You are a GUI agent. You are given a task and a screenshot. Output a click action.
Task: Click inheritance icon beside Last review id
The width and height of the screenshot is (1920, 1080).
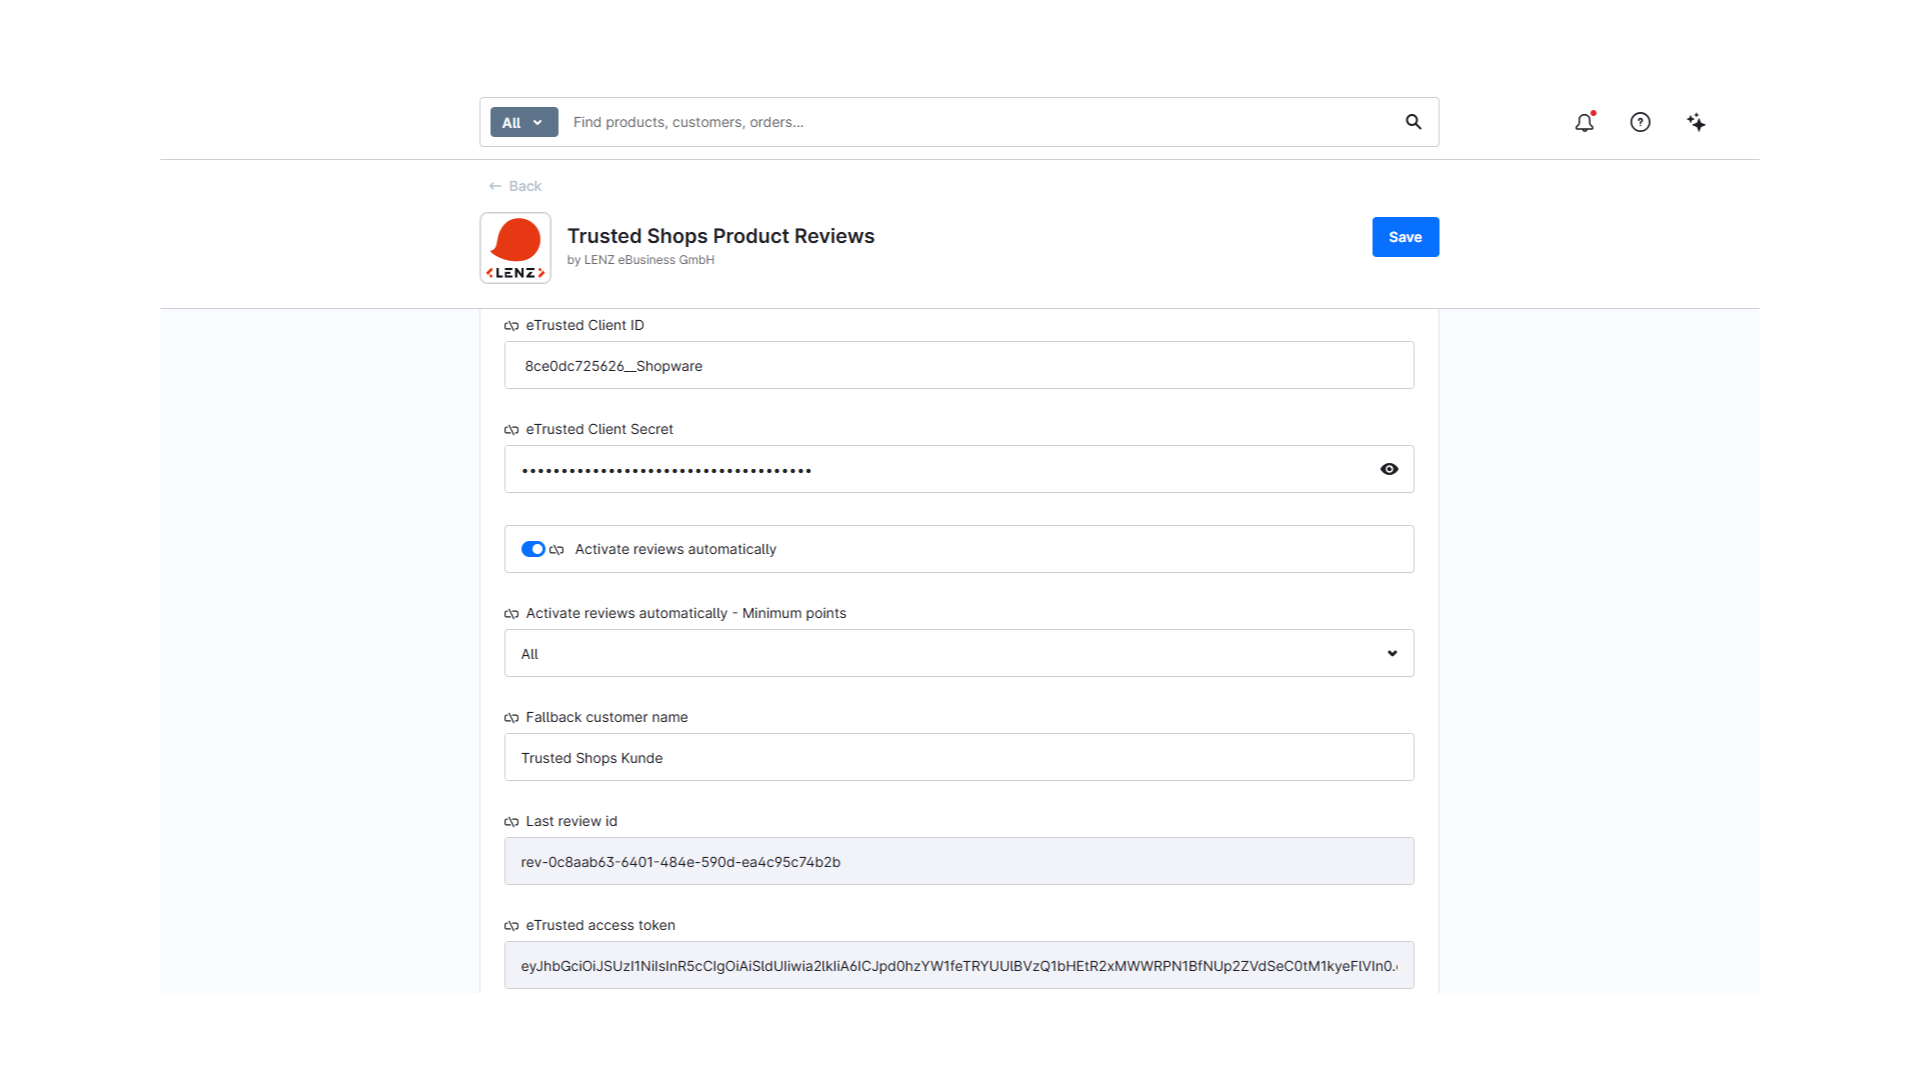pos(511,822)
